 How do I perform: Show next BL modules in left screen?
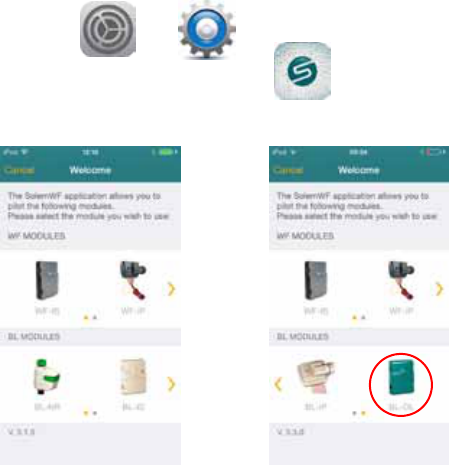pyautogui.click(x=171, y=384)
